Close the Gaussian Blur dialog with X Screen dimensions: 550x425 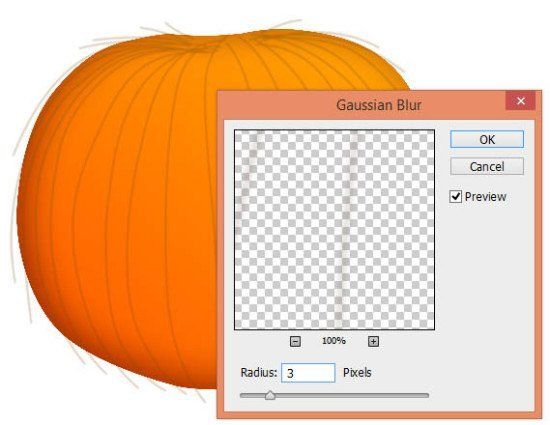click(x=521, y=101)
